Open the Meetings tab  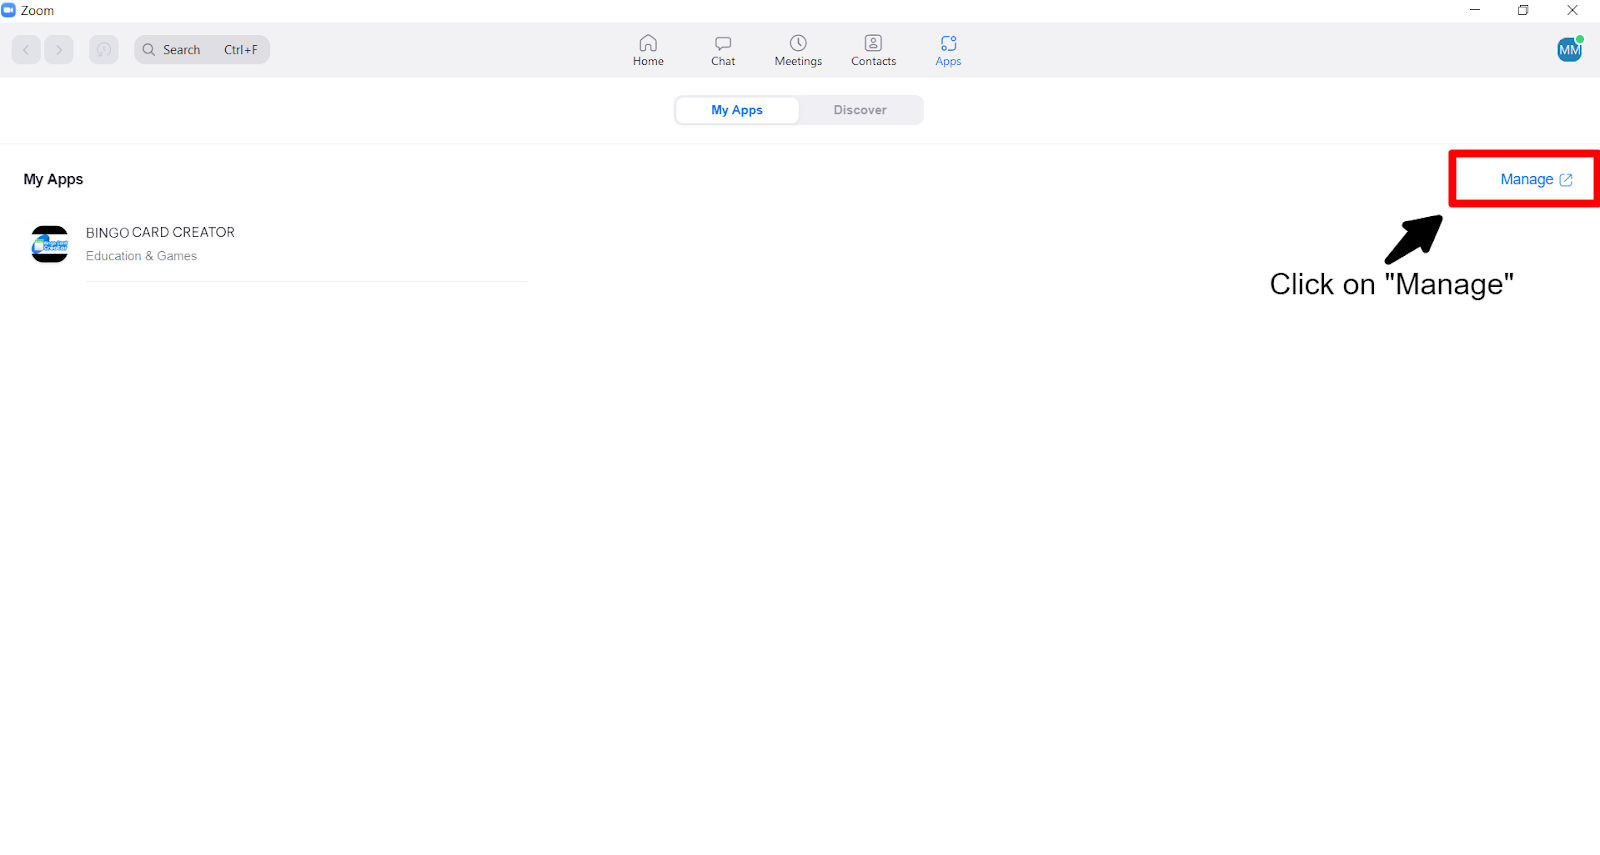pyautogui.click(x=798, y=50)
